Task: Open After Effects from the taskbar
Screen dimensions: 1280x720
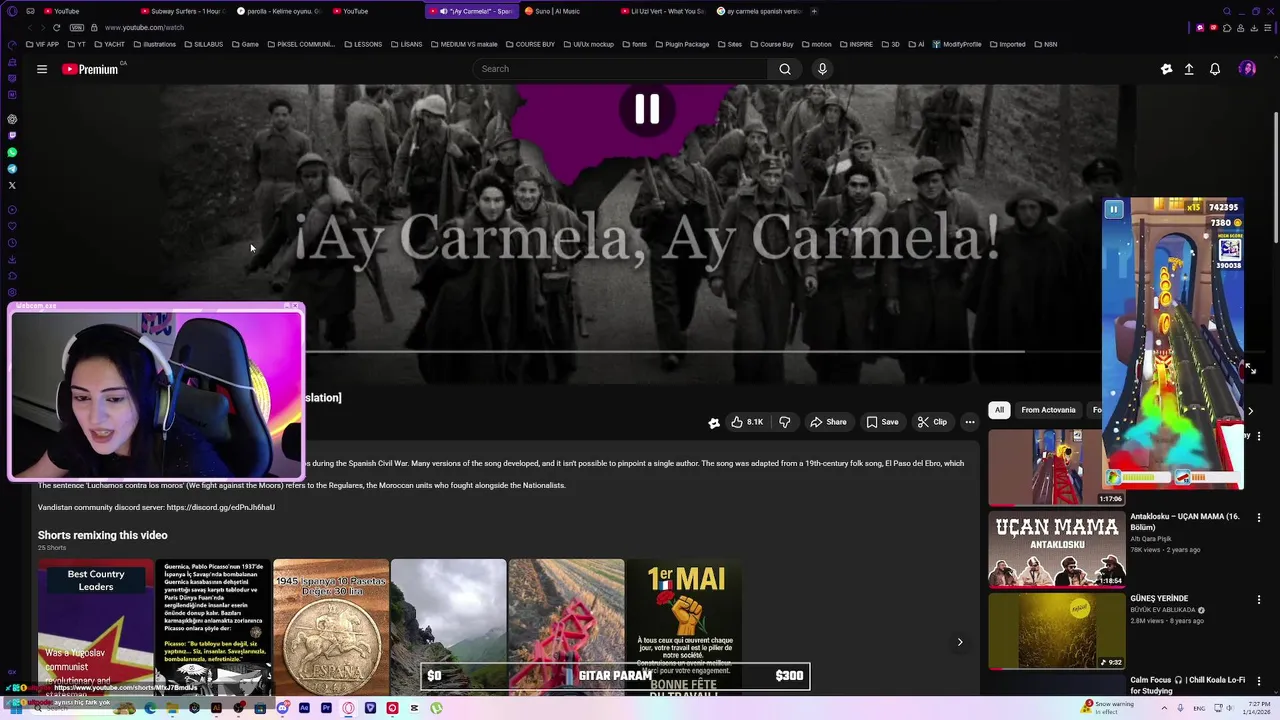Action: 304,708
